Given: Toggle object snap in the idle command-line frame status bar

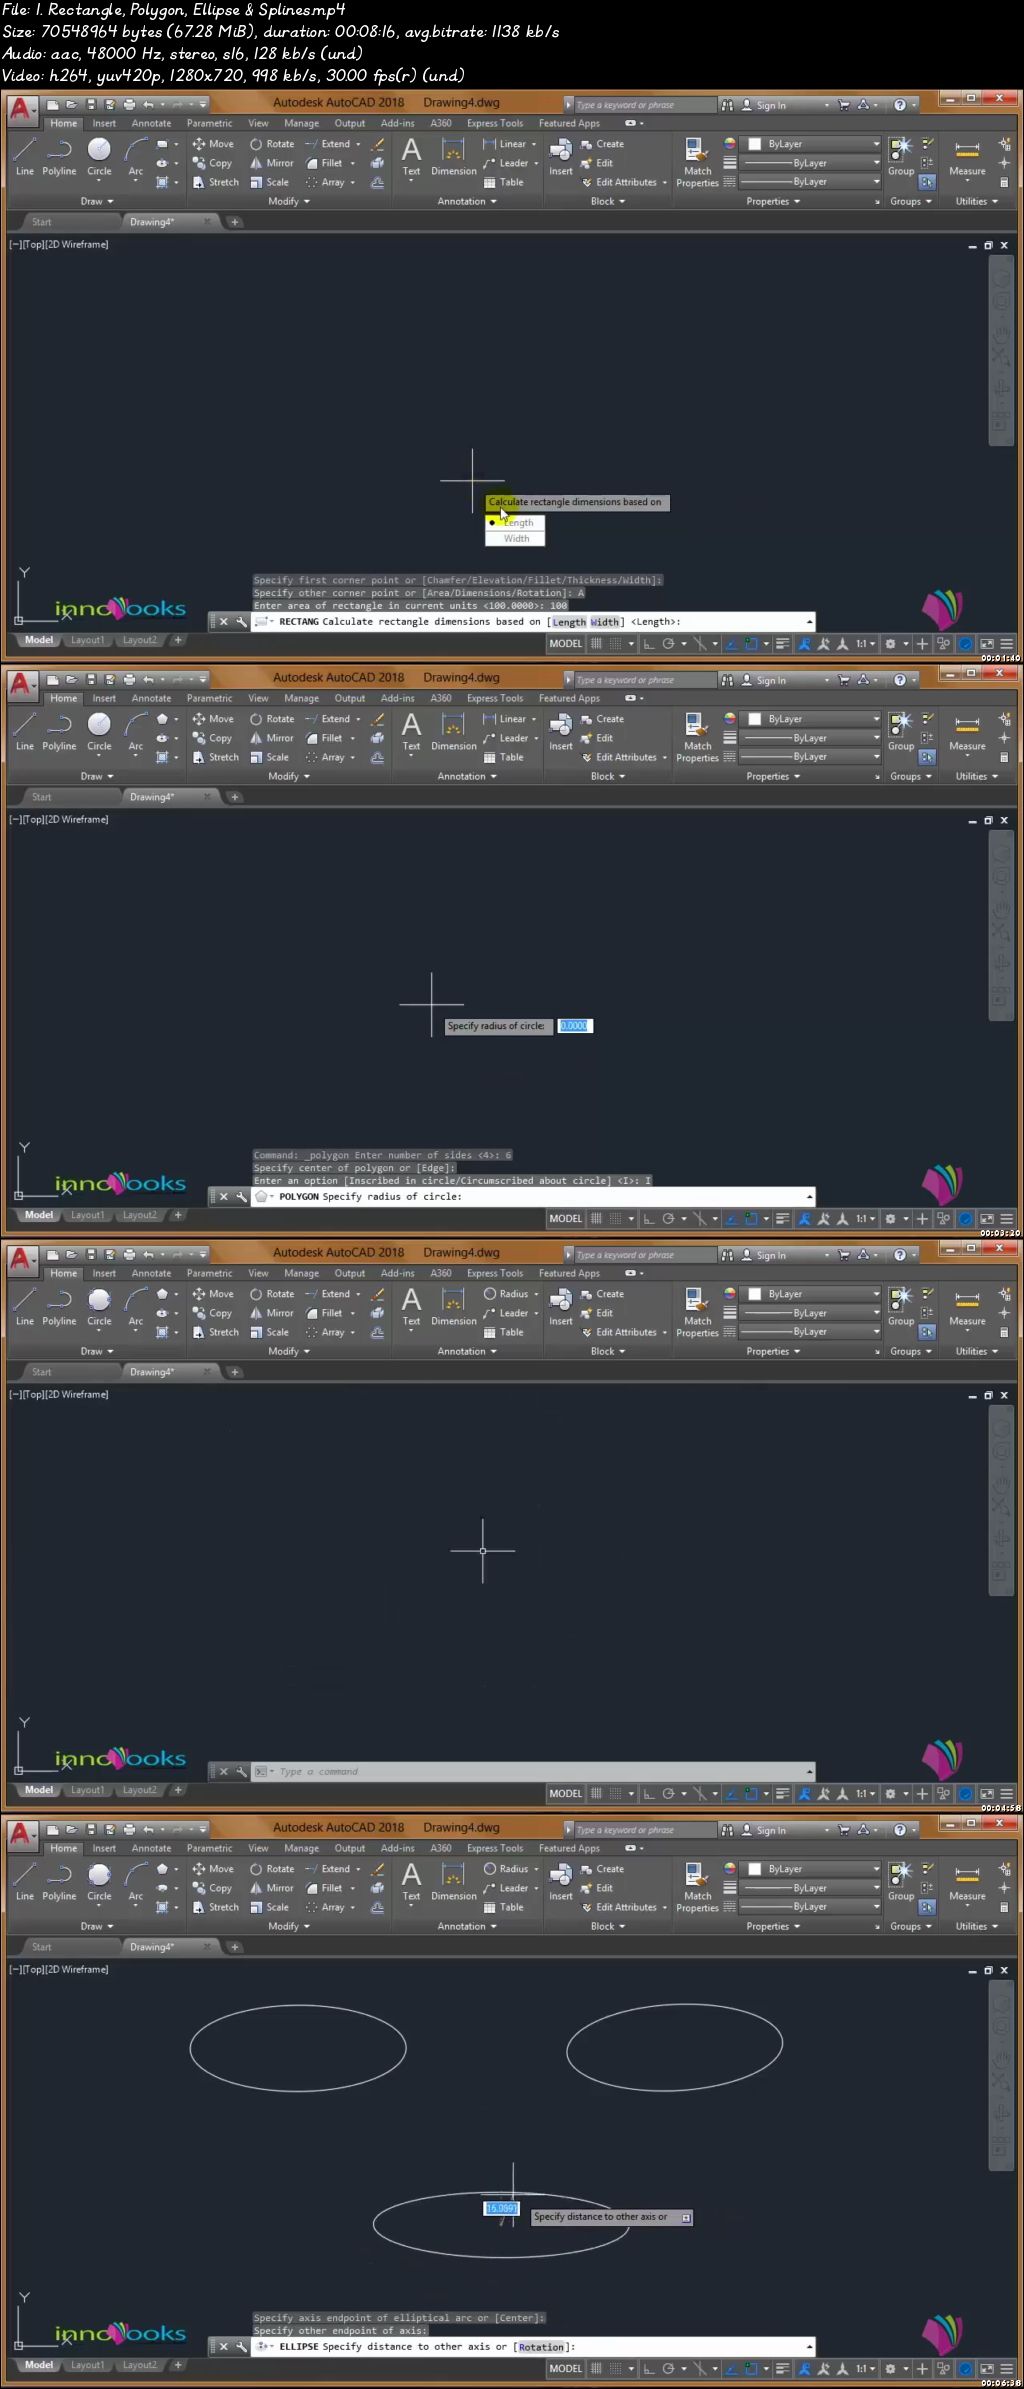Looking at the screenshot, I should (x=751, y=1794).
